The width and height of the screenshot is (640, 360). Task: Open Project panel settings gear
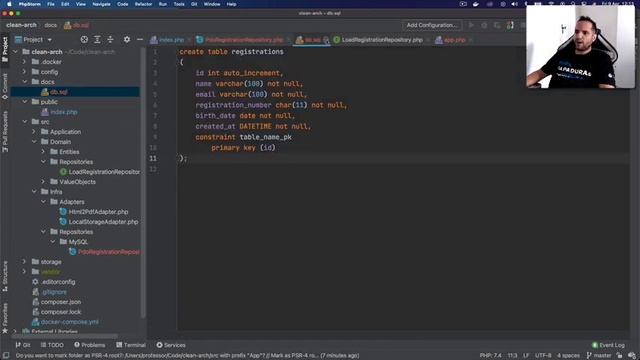(127, 40)
